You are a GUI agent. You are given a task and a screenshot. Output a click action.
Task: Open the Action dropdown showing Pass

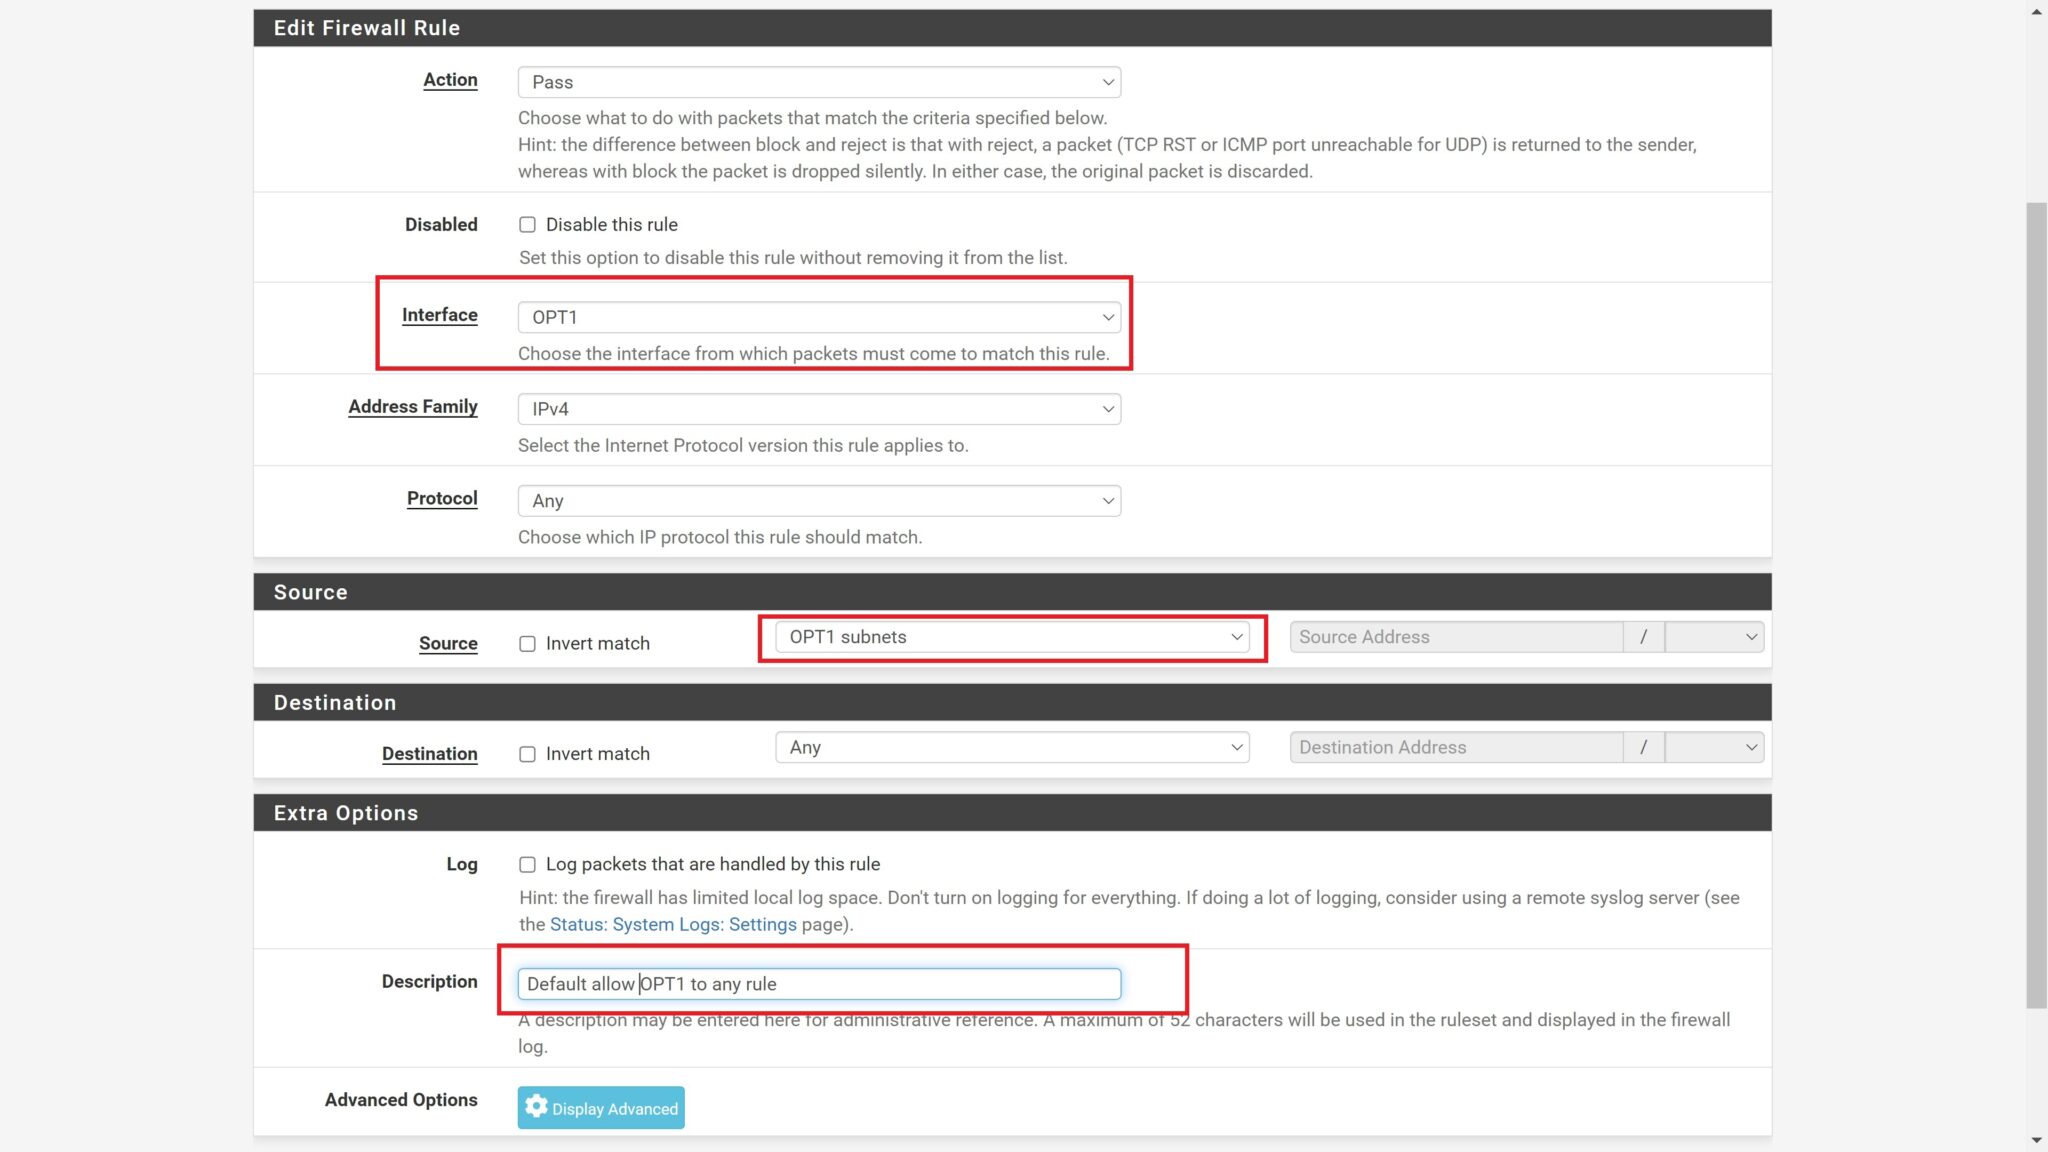(818, 82)
